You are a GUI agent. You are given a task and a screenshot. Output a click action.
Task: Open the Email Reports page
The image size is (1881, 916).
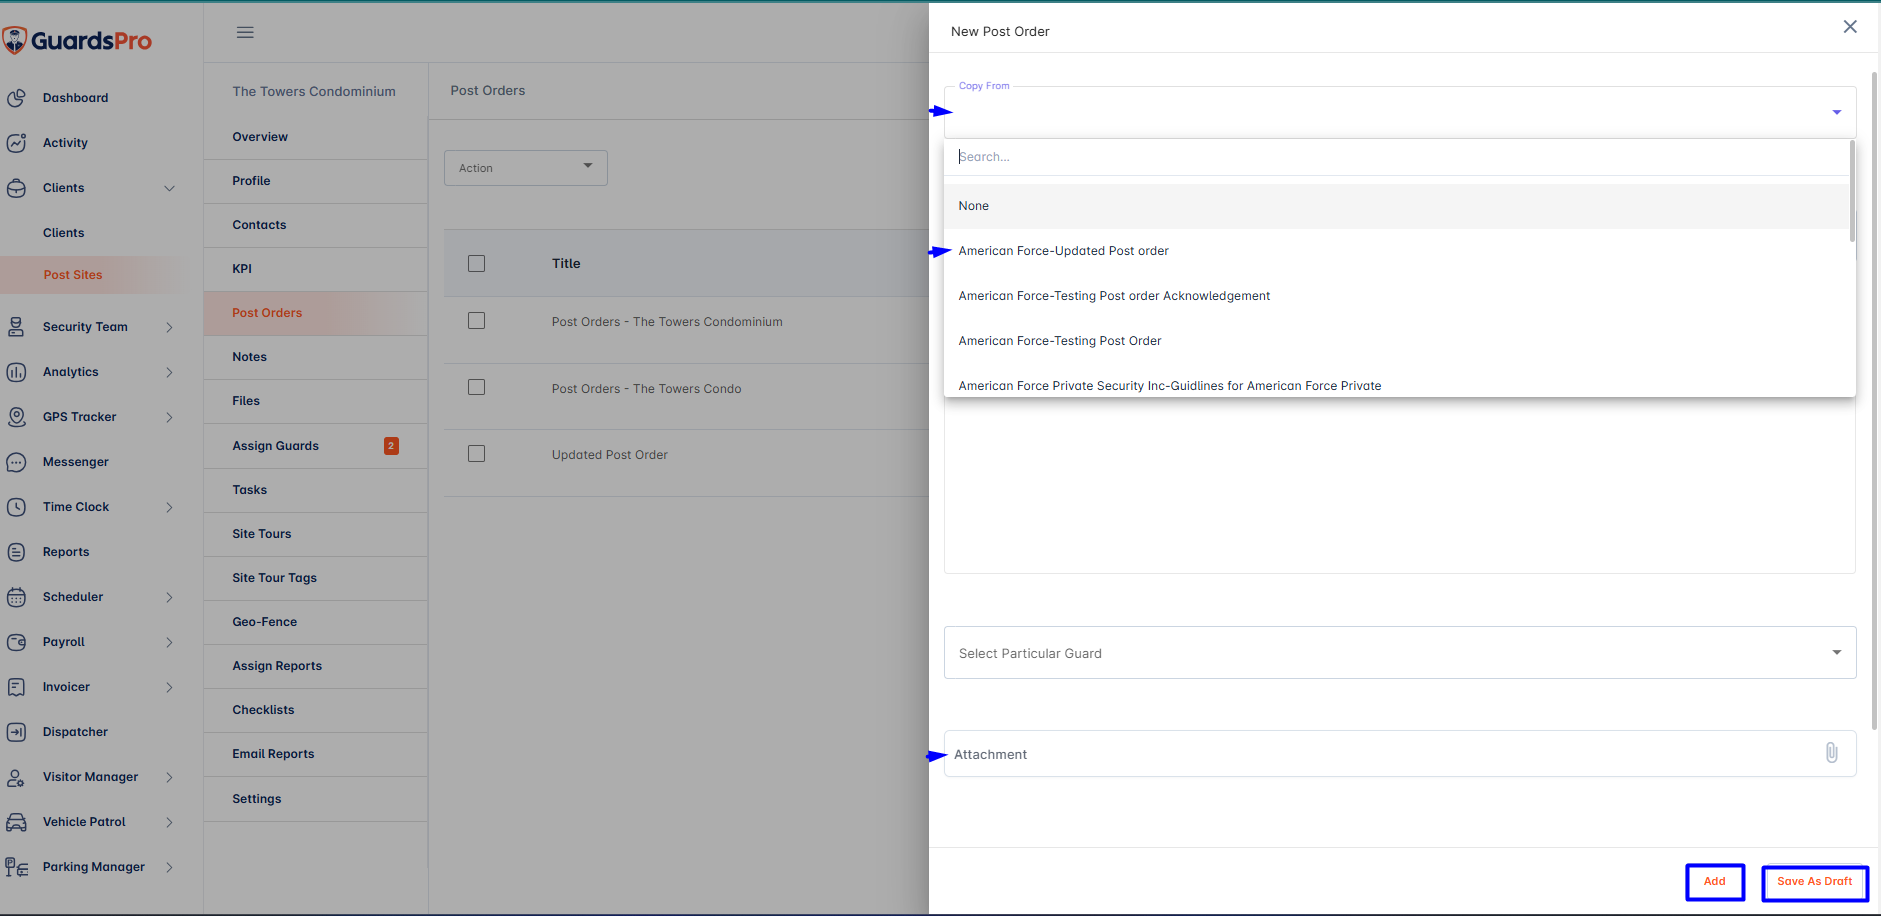(316, 754)
